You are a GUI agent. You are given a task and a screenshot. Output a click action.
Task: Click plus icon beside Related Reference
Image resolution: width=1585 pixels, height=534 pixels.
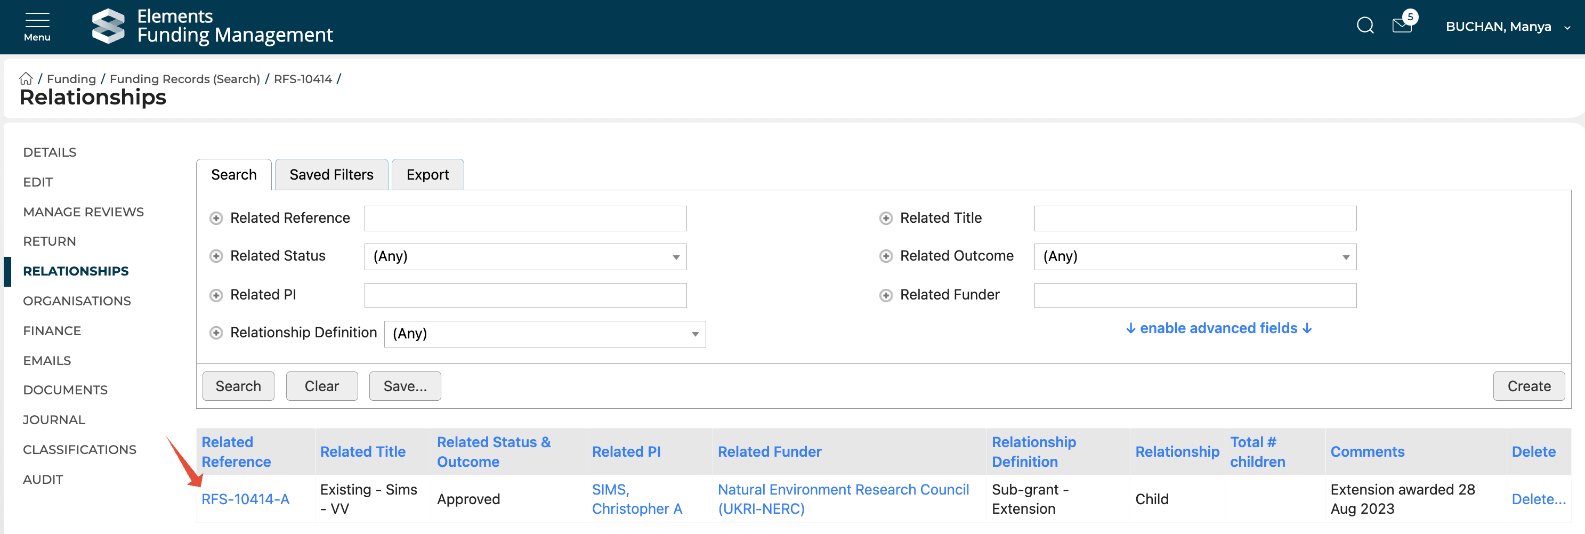pos(216,218)
